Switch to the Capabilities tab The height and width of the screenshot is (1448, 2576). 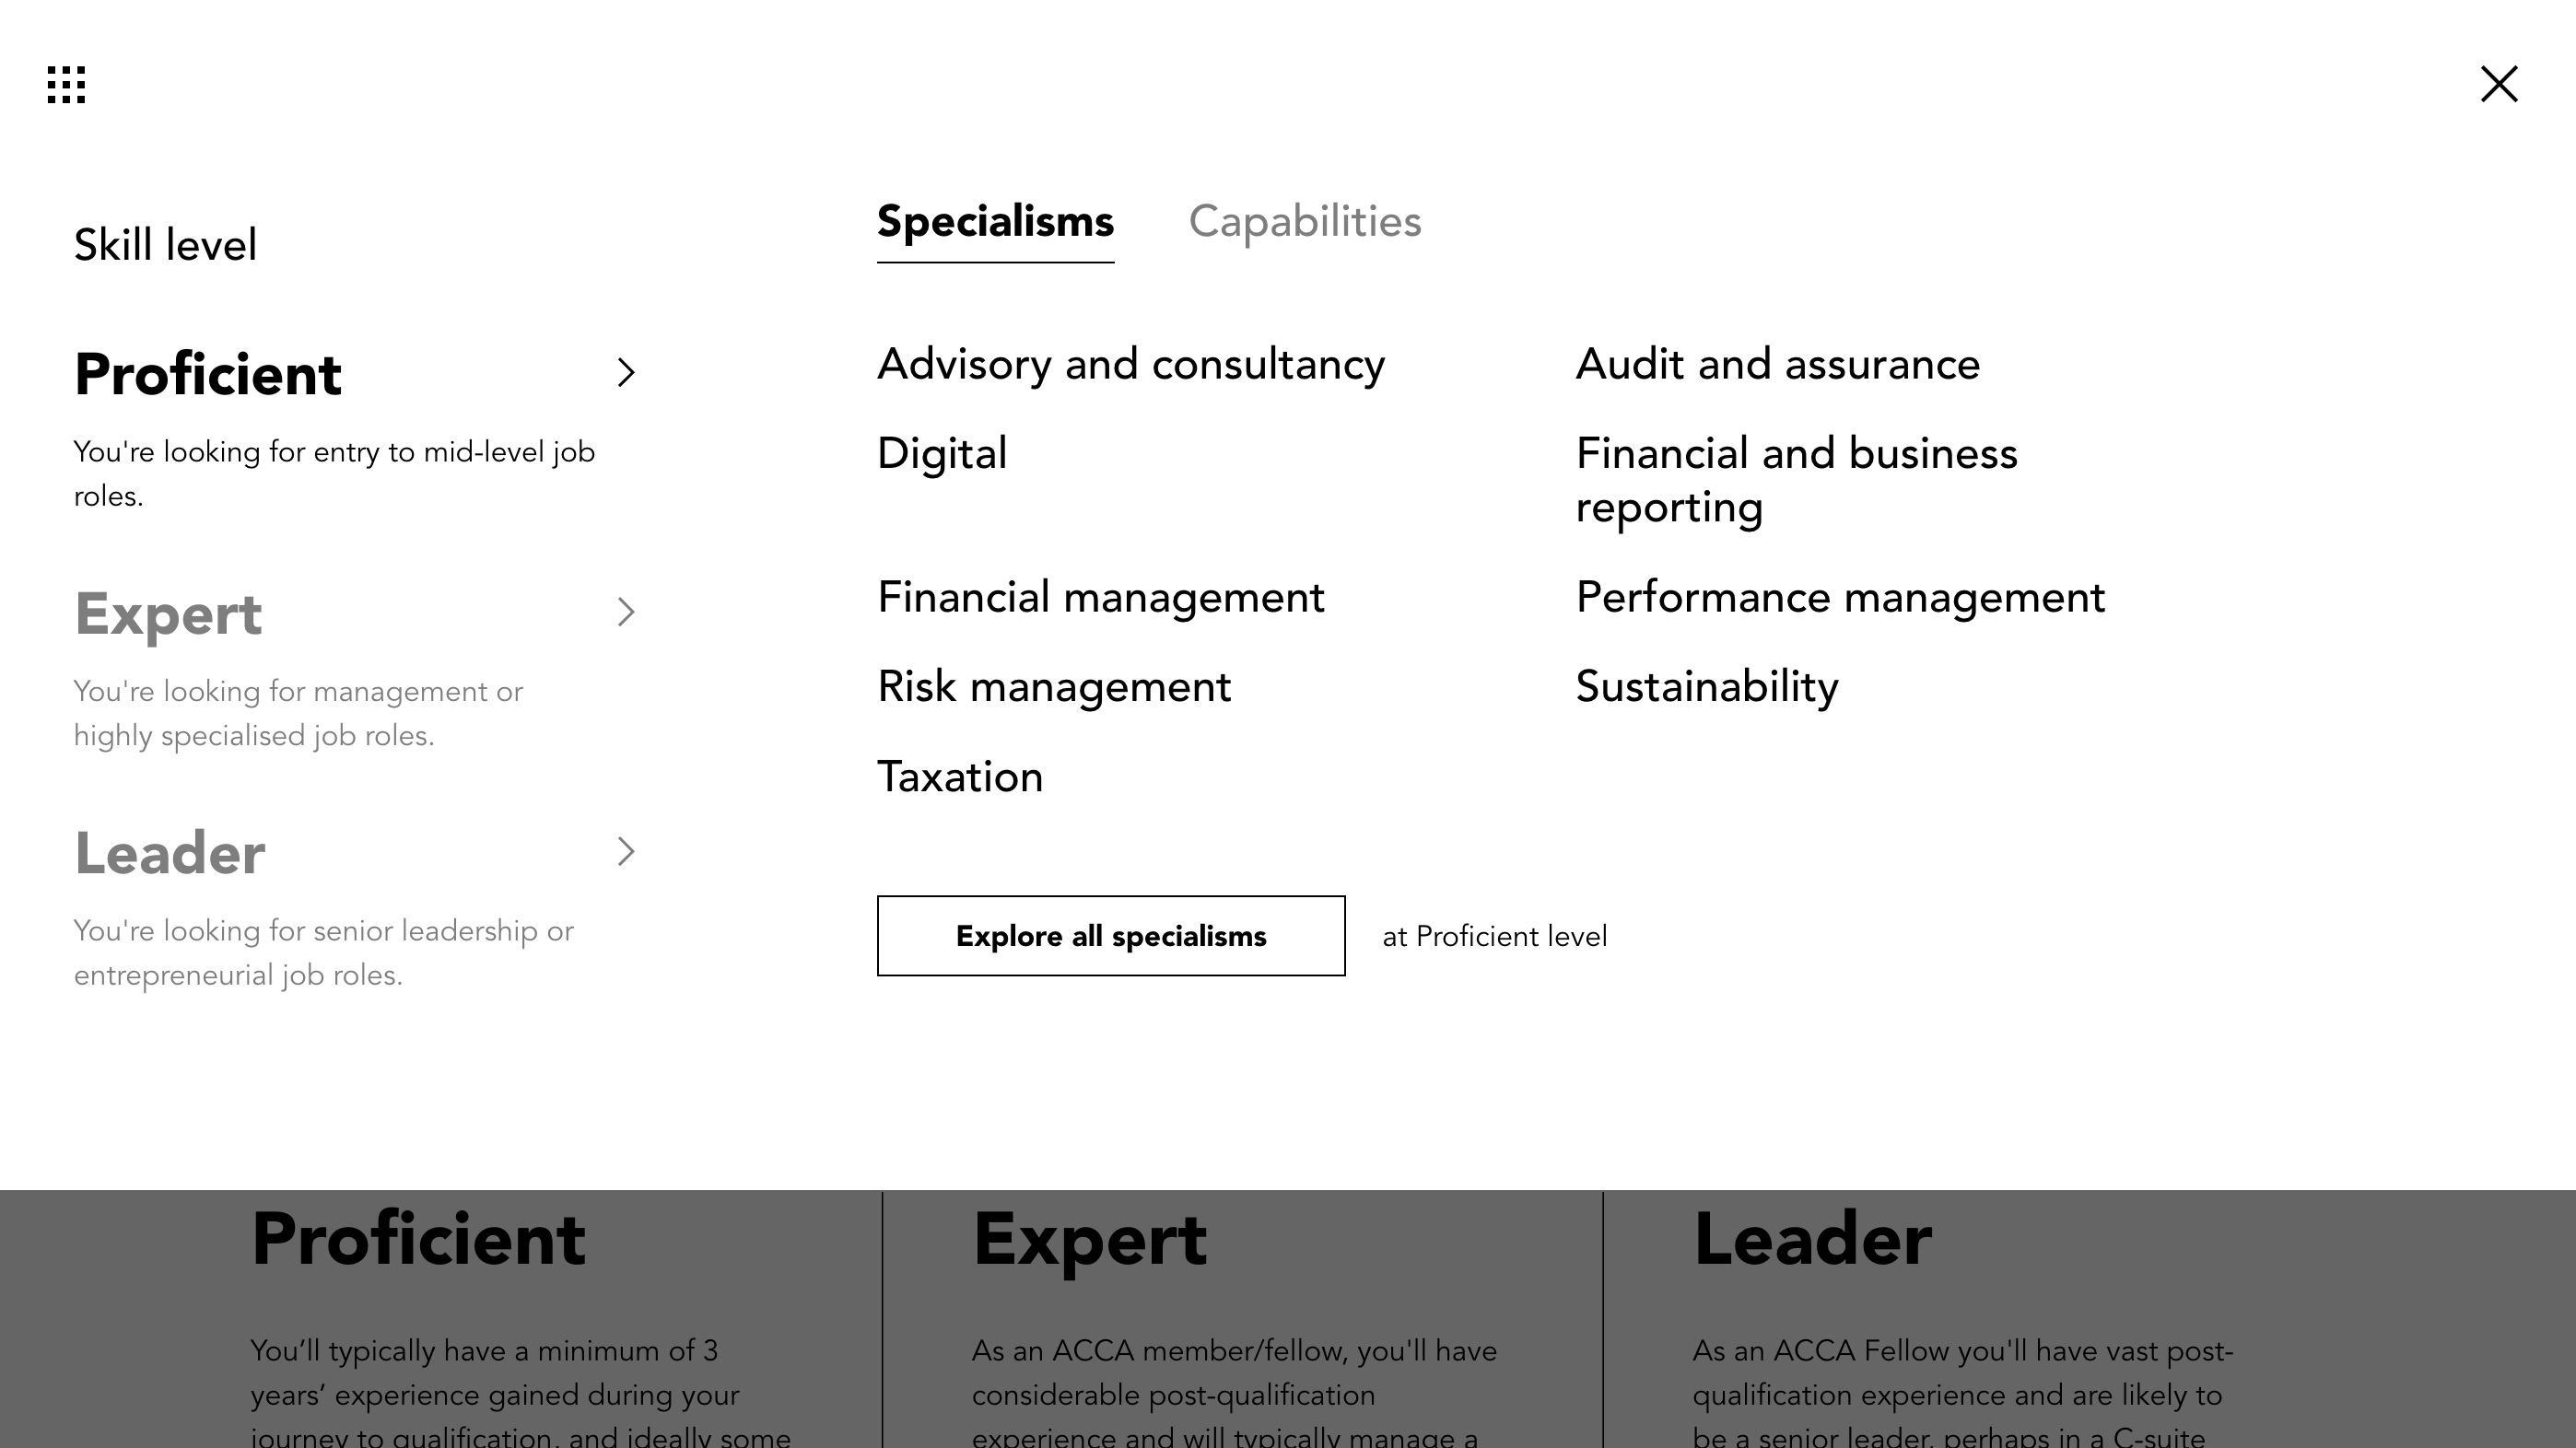pos(1304,222)
